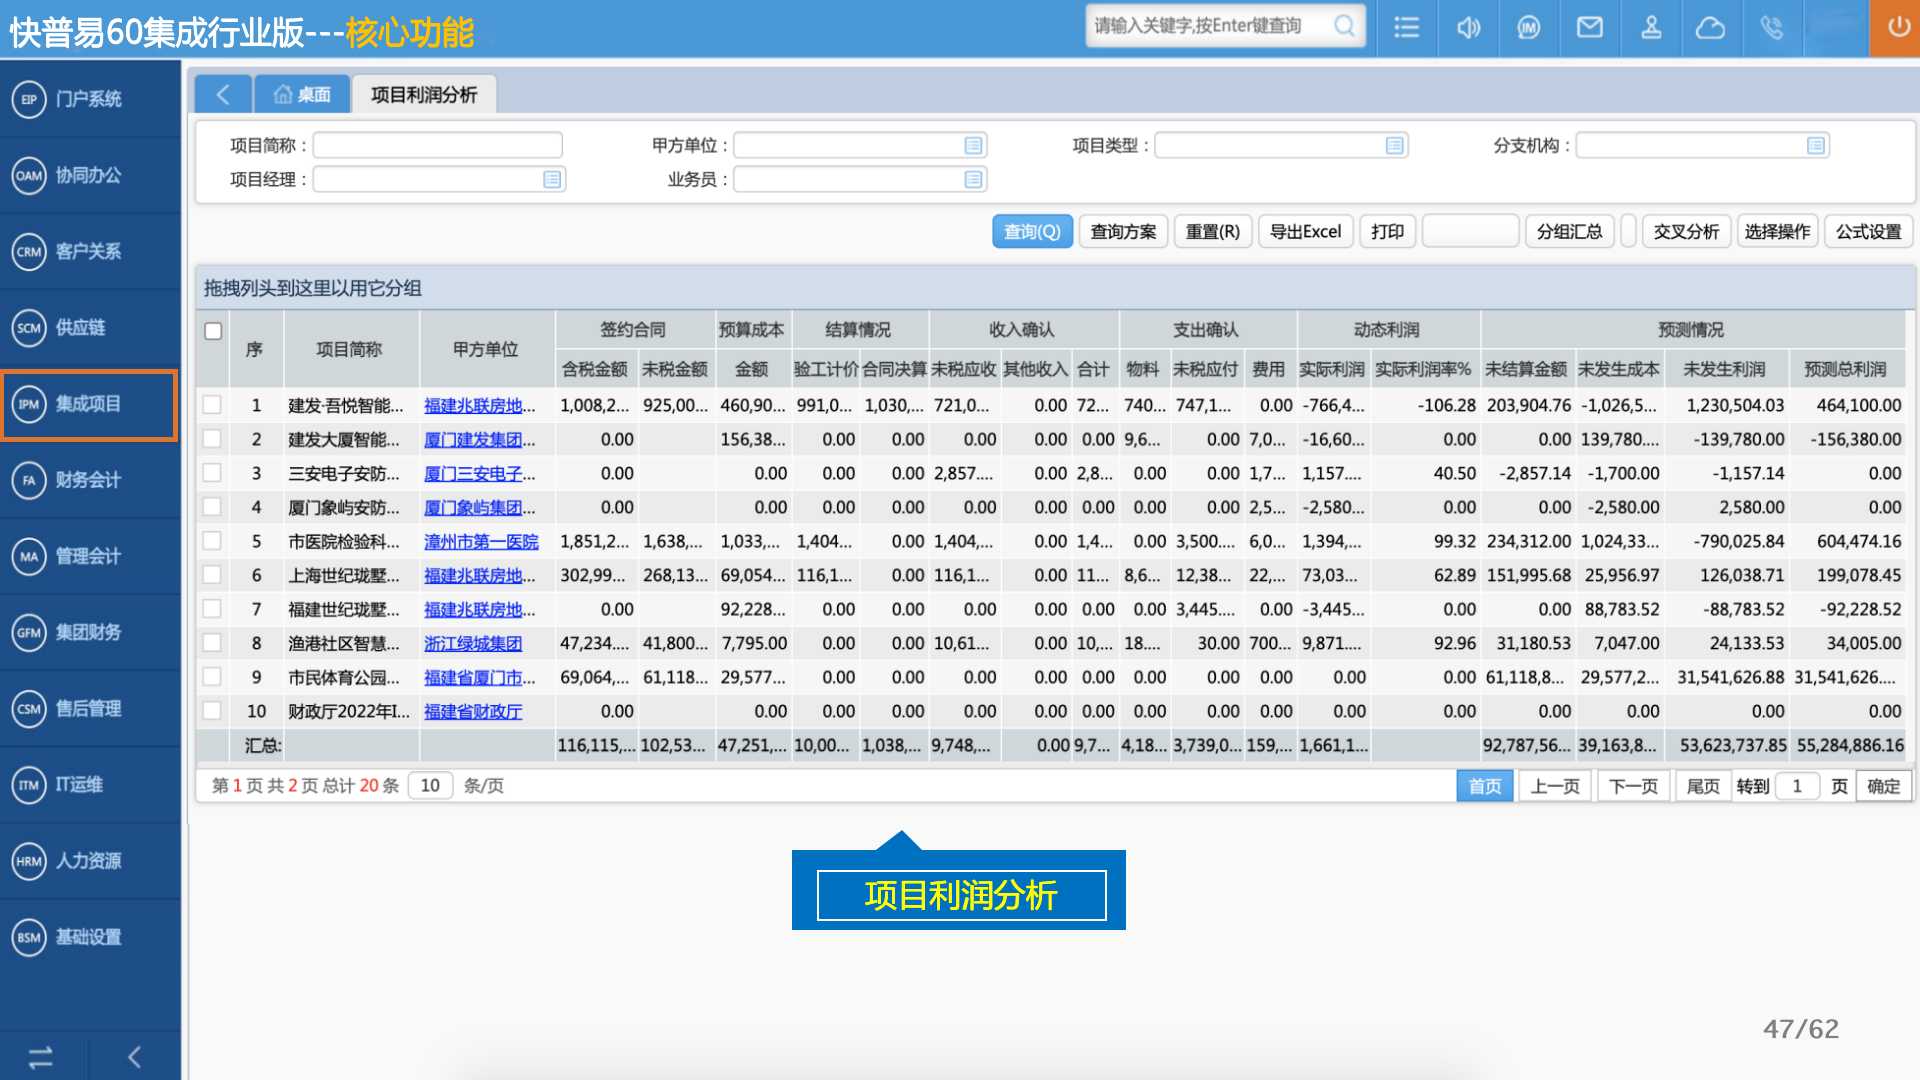This screenshot has height=1080, width=1920.
Task: Check the checkbox for row 1
Action: (x=212, y=405)
